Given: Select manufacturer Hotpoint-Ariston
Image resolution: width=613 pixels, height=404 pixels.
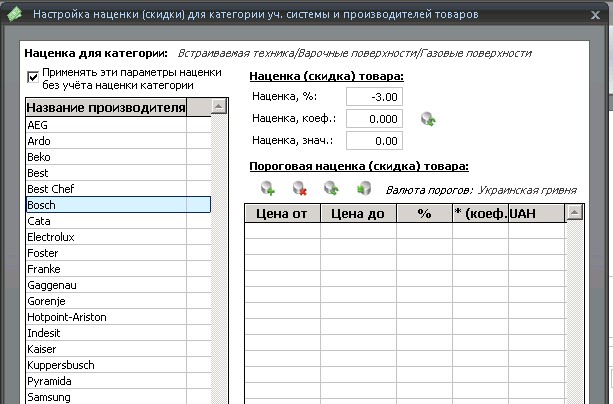Looking at the screenshot, I should tap(118, 317).
